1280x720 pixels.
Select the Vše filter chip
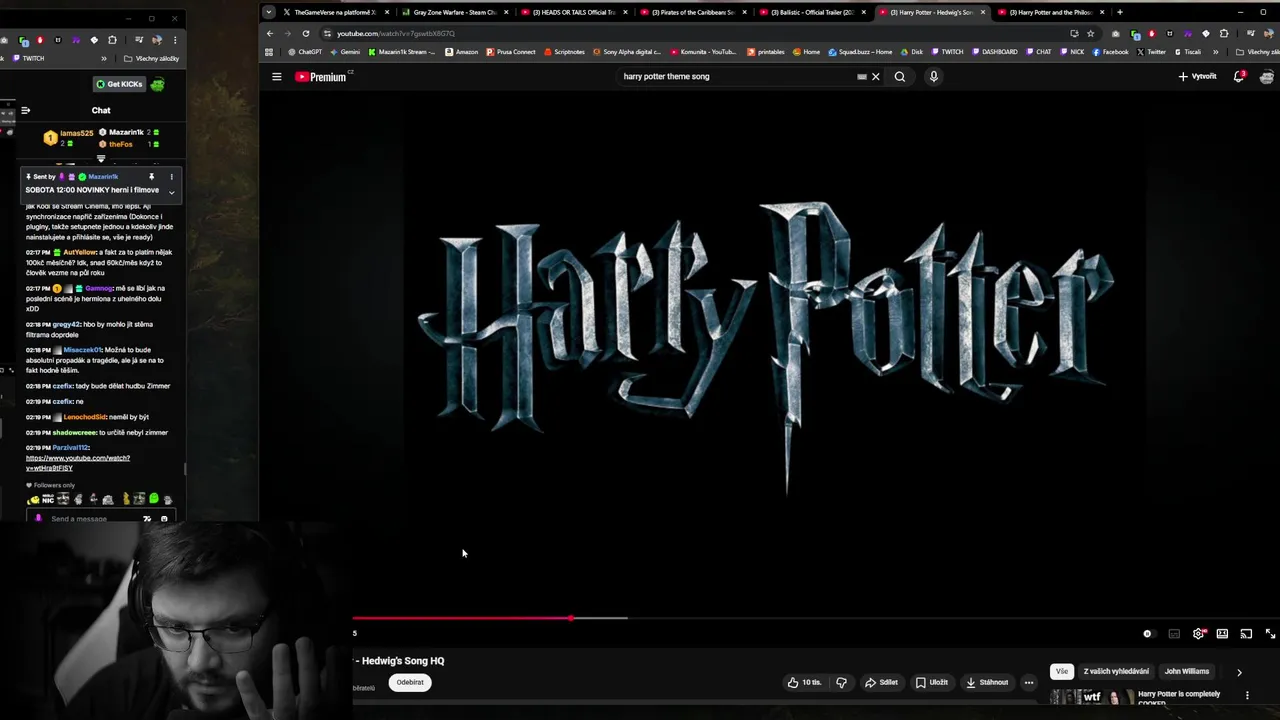[x=1061, y=672]
